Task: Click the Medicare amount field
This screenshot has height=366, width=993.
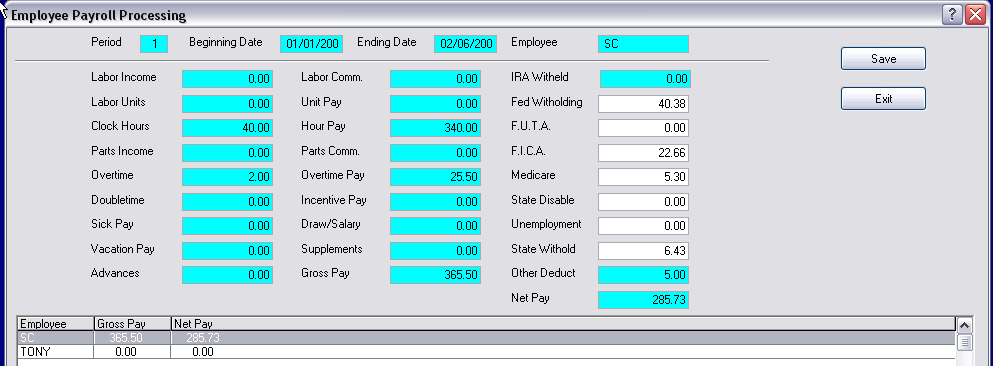Action: tap(643, 177)
